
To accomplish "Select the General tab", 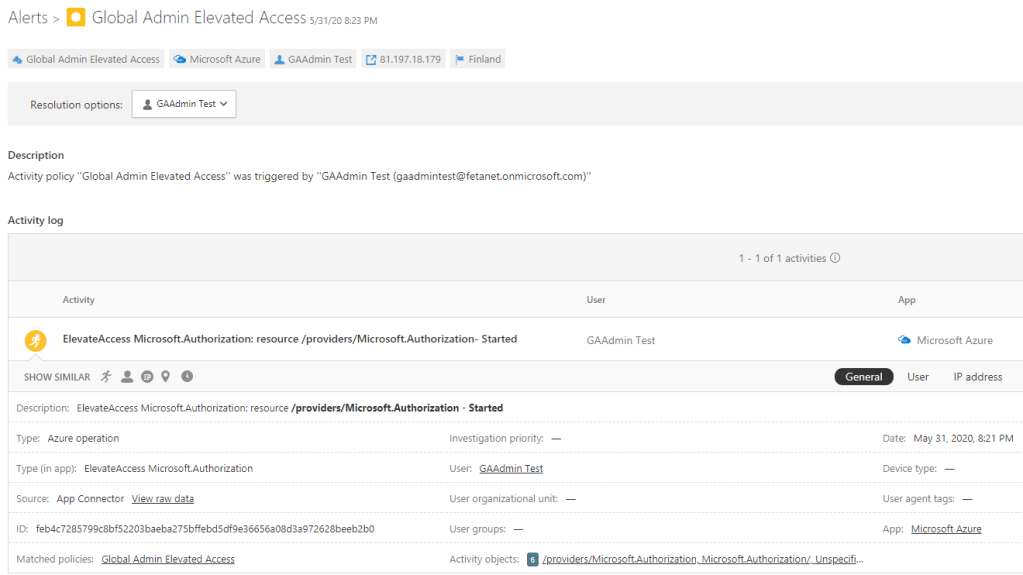I will [x=863, y=377].
